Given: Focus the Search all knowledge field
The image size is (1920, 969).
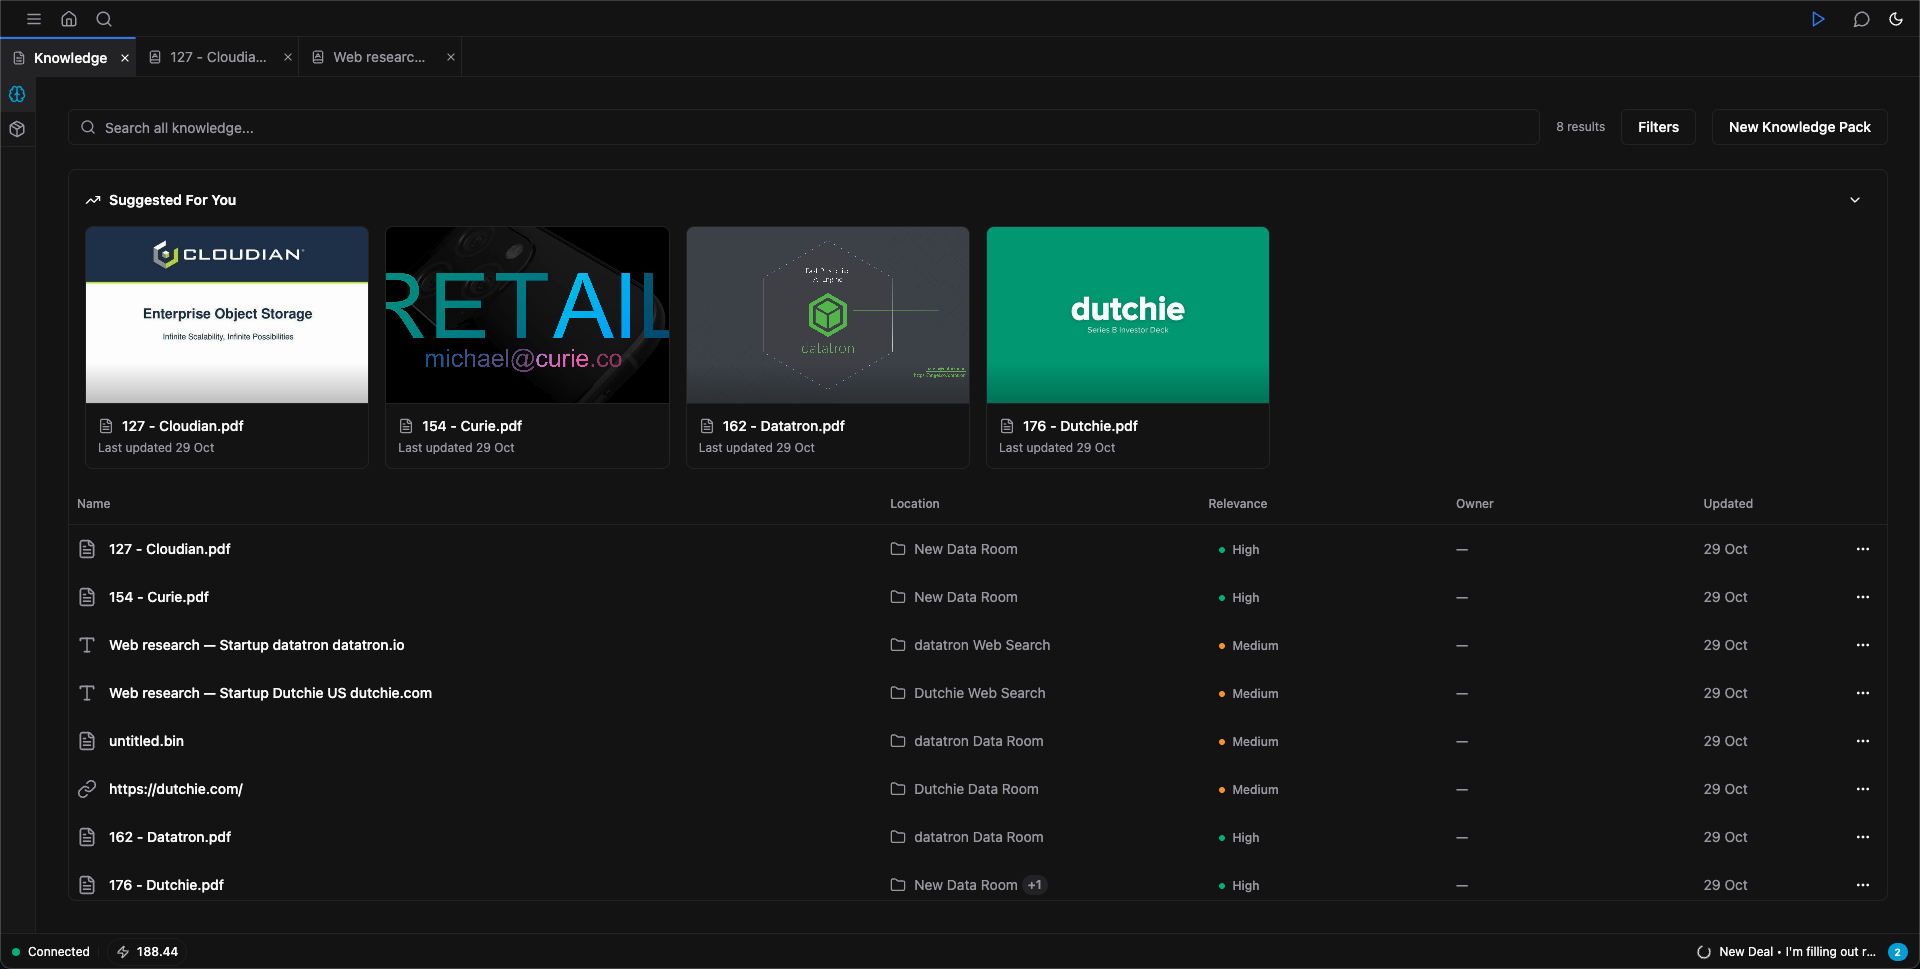Looking at the screenshot, I should 800,128.
